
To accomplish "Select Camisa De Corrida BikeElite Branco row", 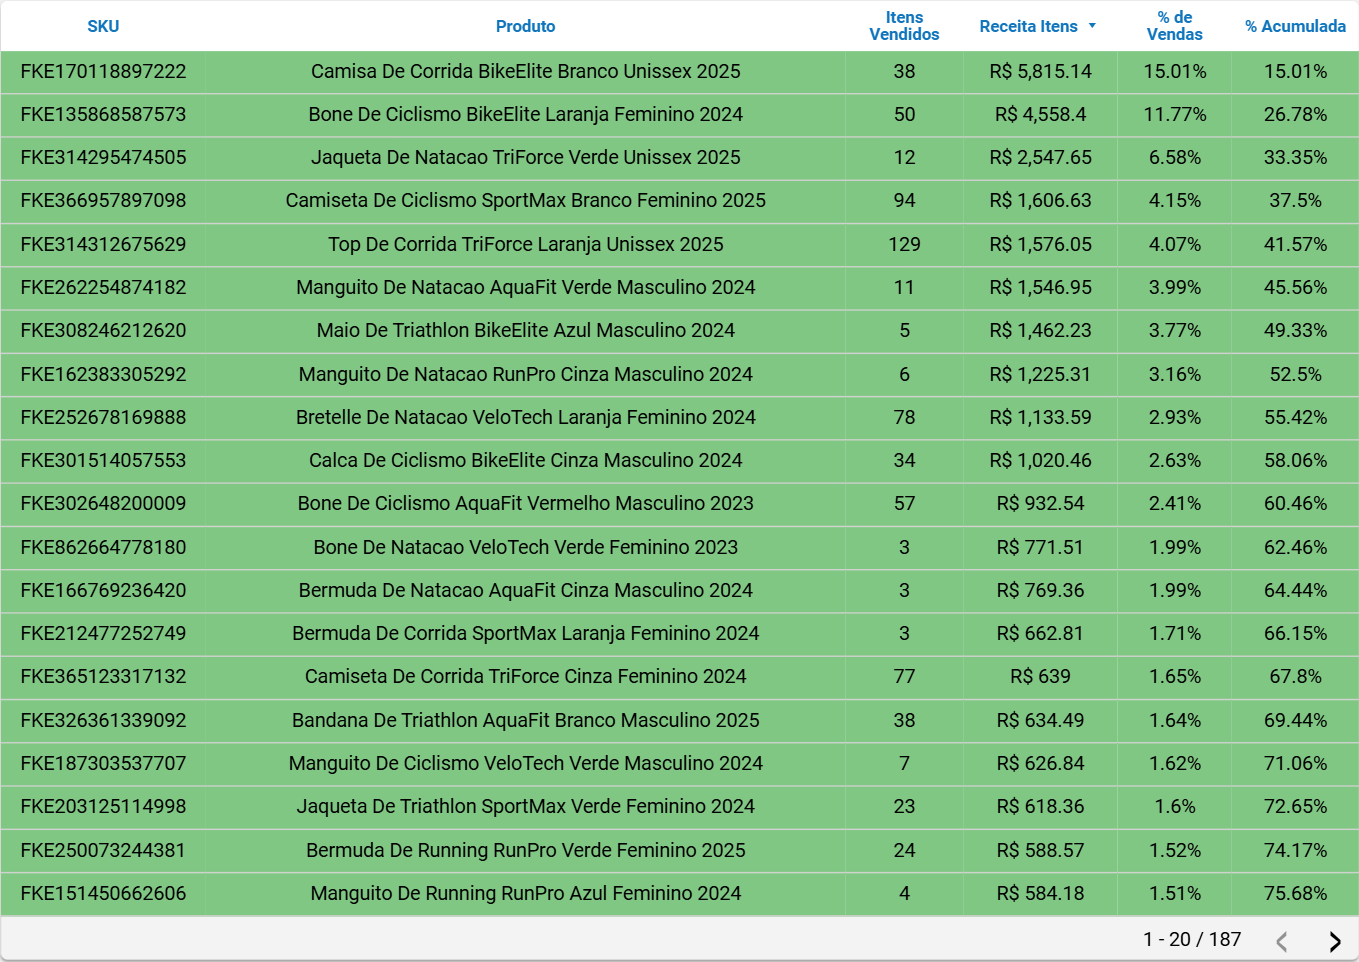I will 525,72.
